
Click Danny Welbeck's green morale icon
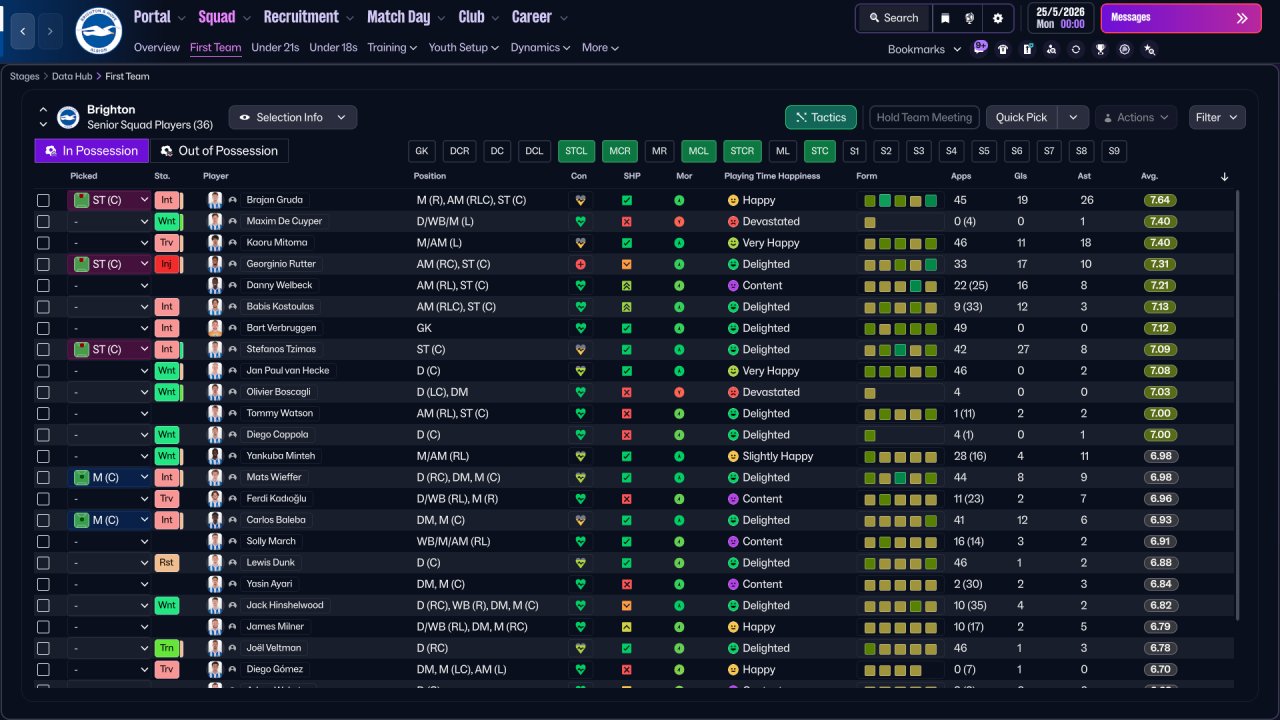[x=680, y=285]
